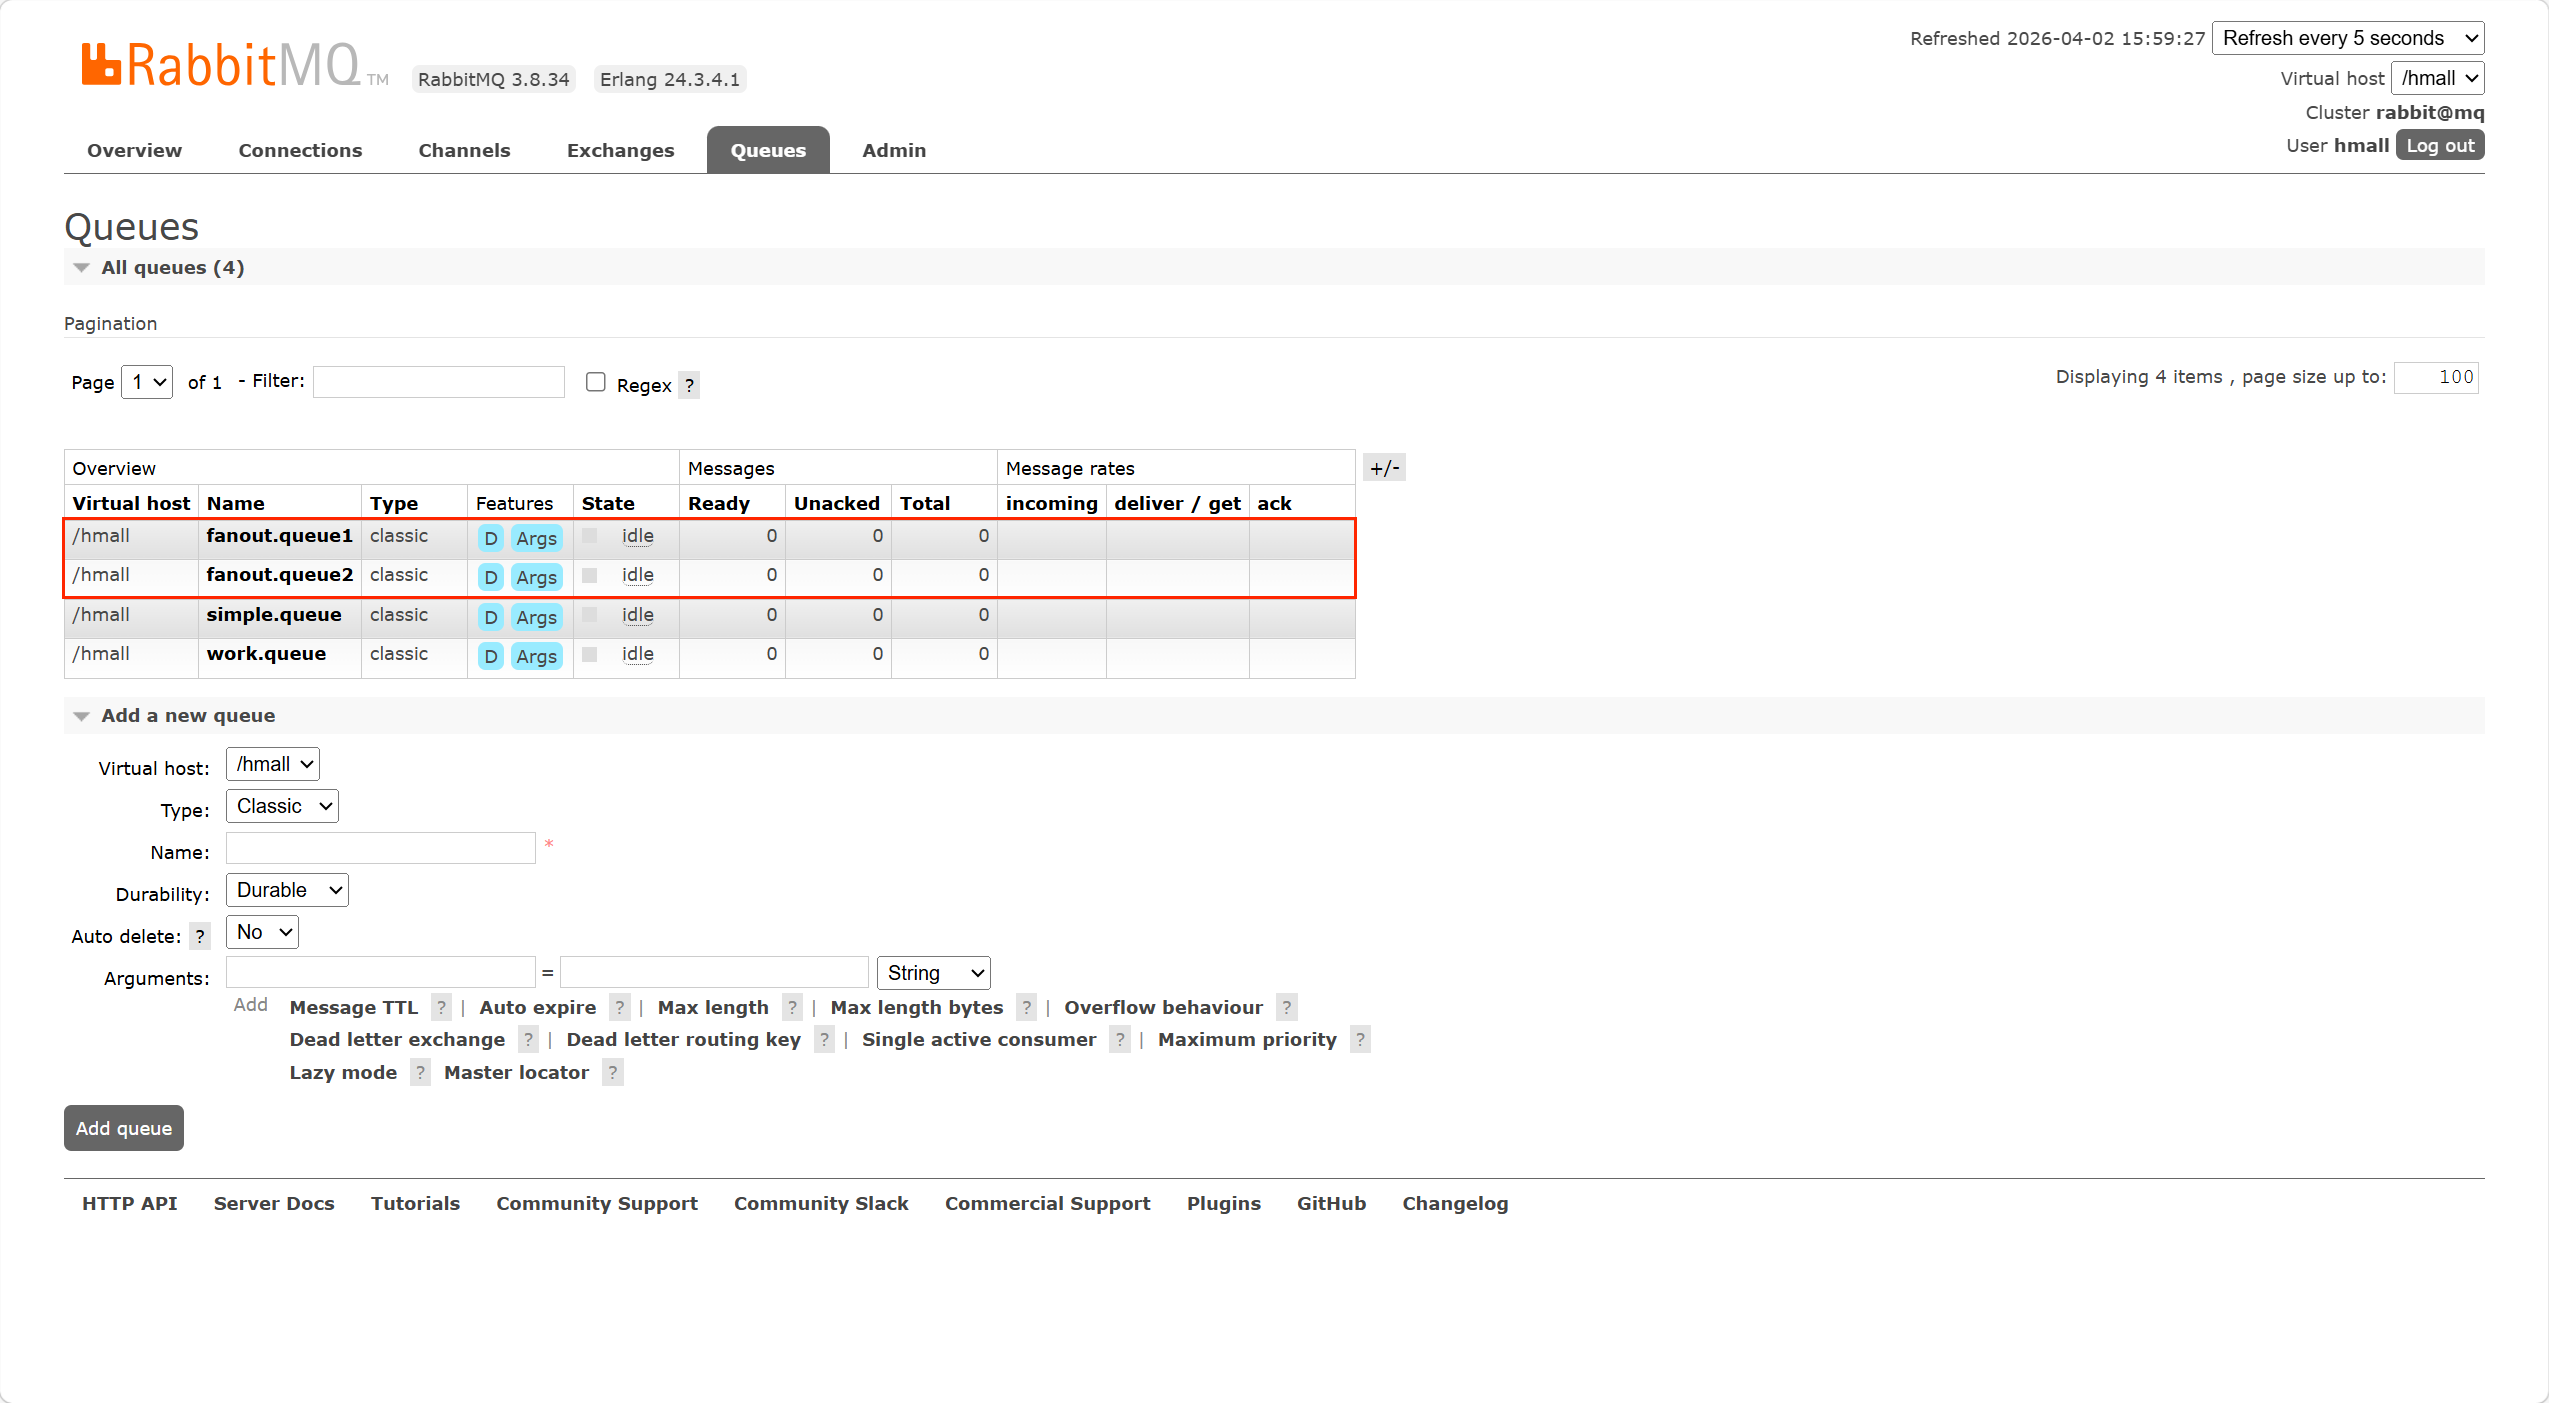Click the D feature badge for fanout.queue1
Viewport: 2549px width, 1403px height.
(490, 538)
